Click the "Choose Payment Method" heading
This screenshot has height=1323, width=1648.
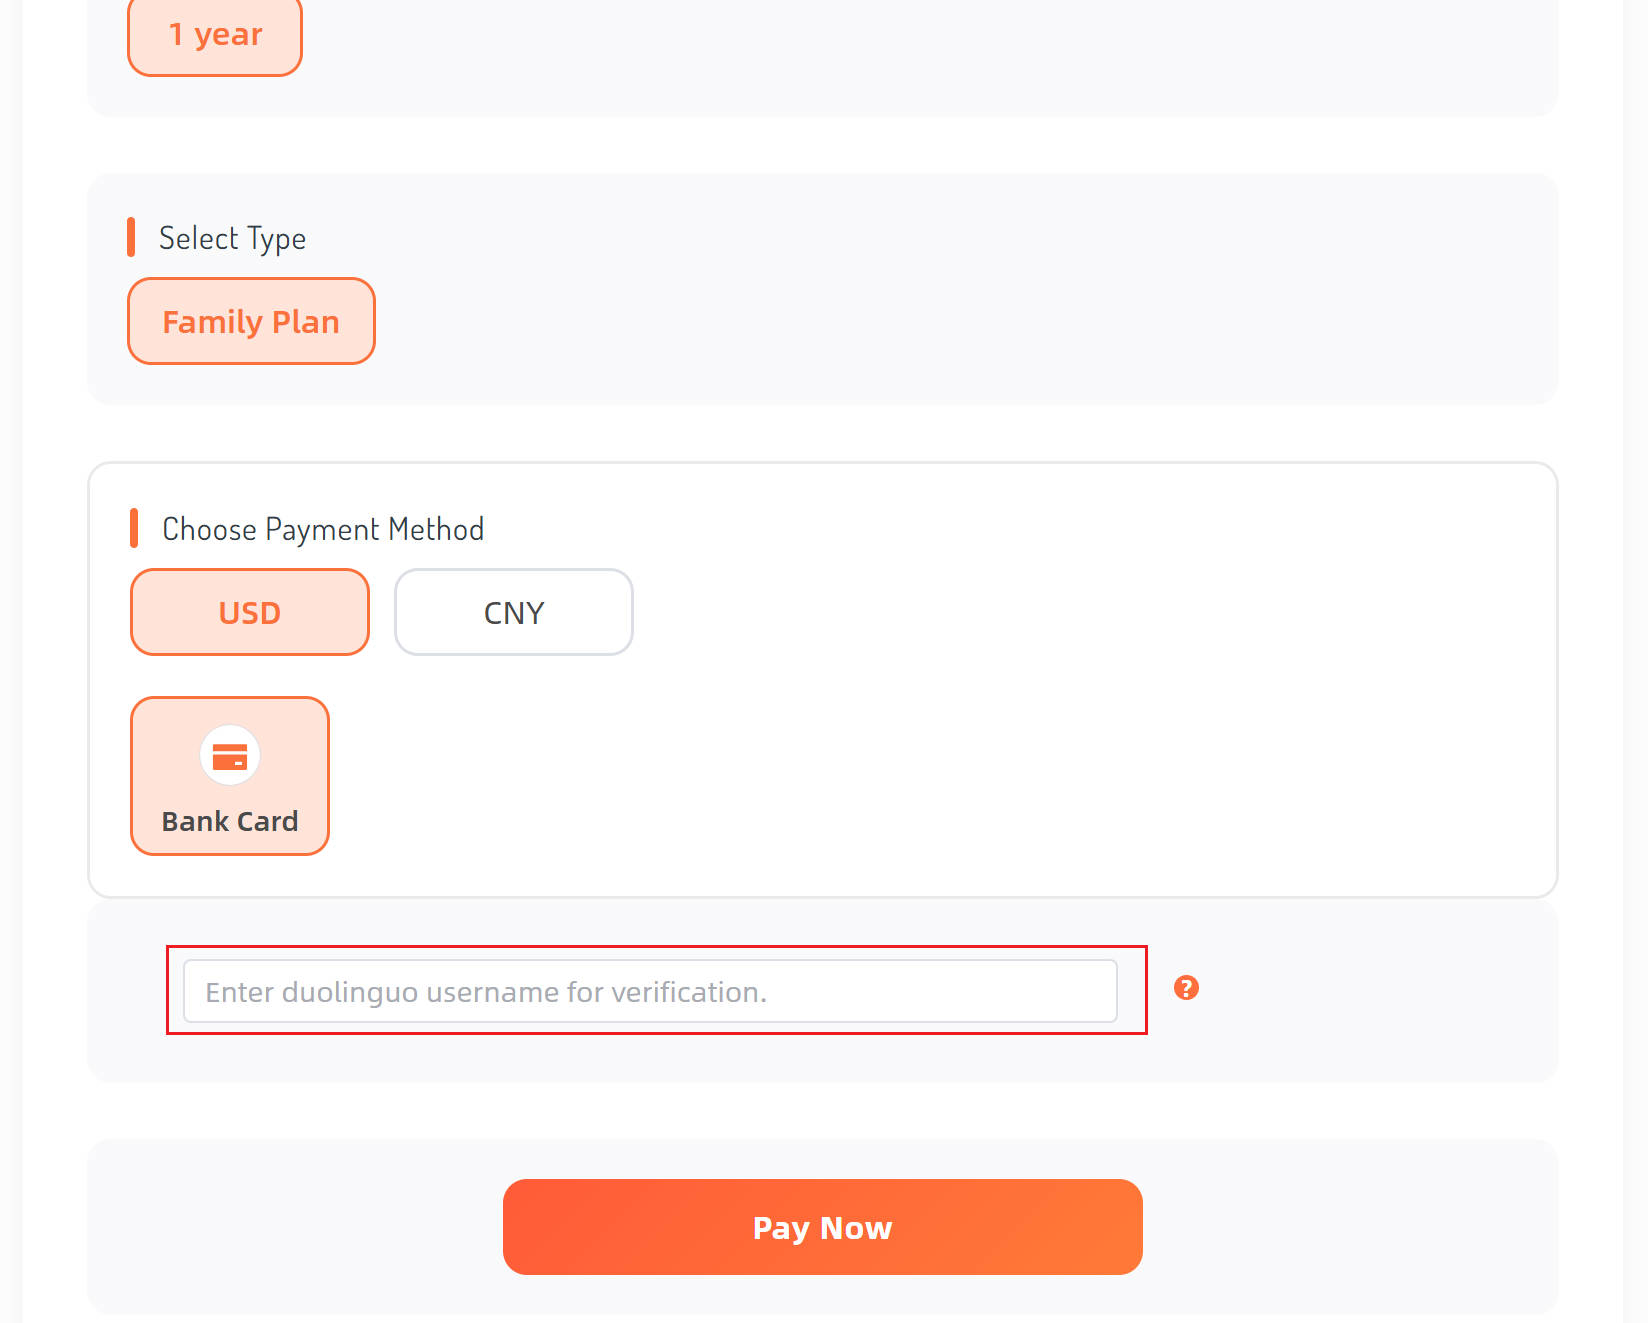click(323, 529)
